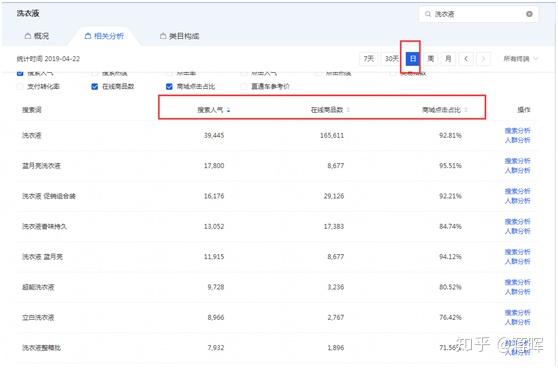The width and height of the screenshot is (558, 368).
Task: Click the 76.42% mall click share
Action: click(x=450, y=317)
